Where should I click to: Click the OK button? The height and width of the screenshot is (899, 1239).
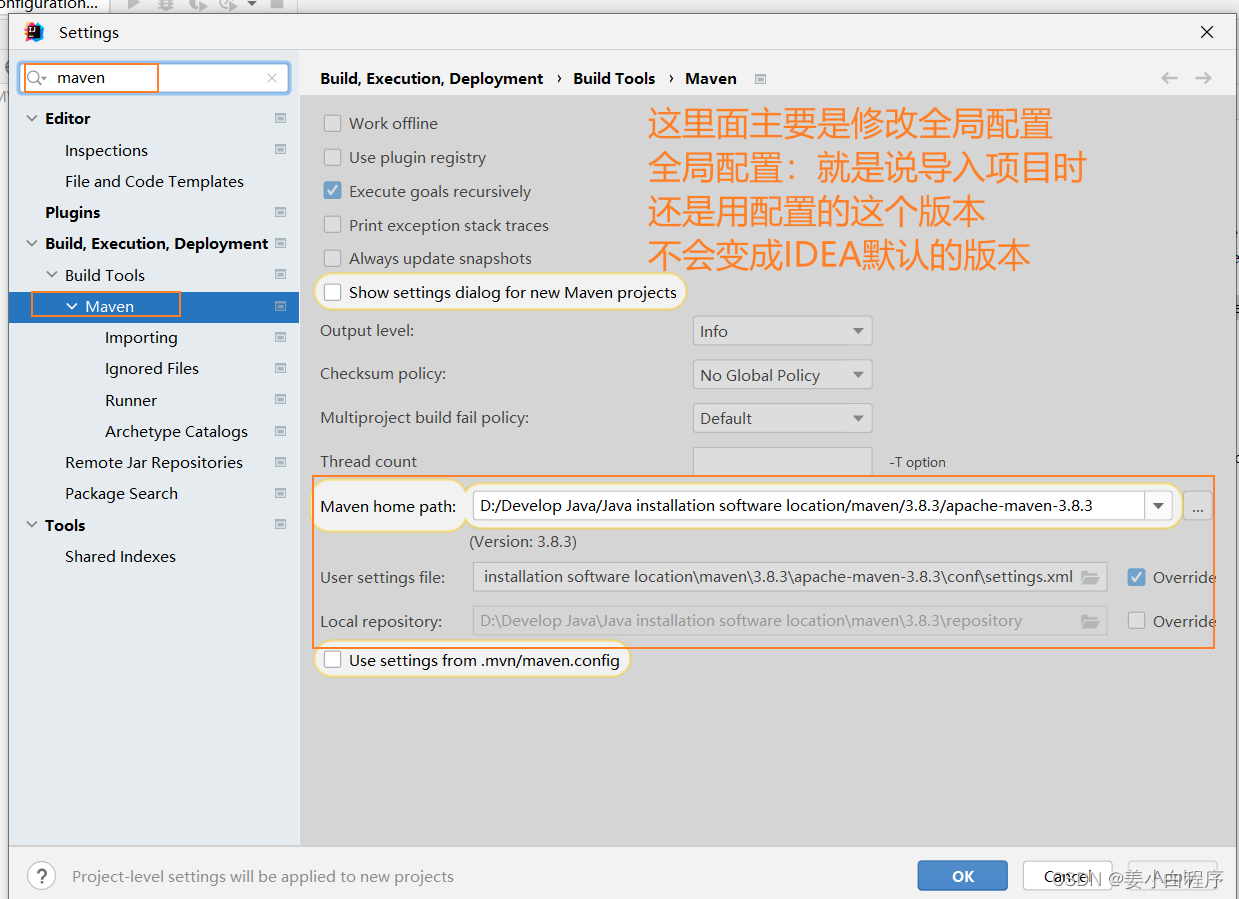point(963,876)
